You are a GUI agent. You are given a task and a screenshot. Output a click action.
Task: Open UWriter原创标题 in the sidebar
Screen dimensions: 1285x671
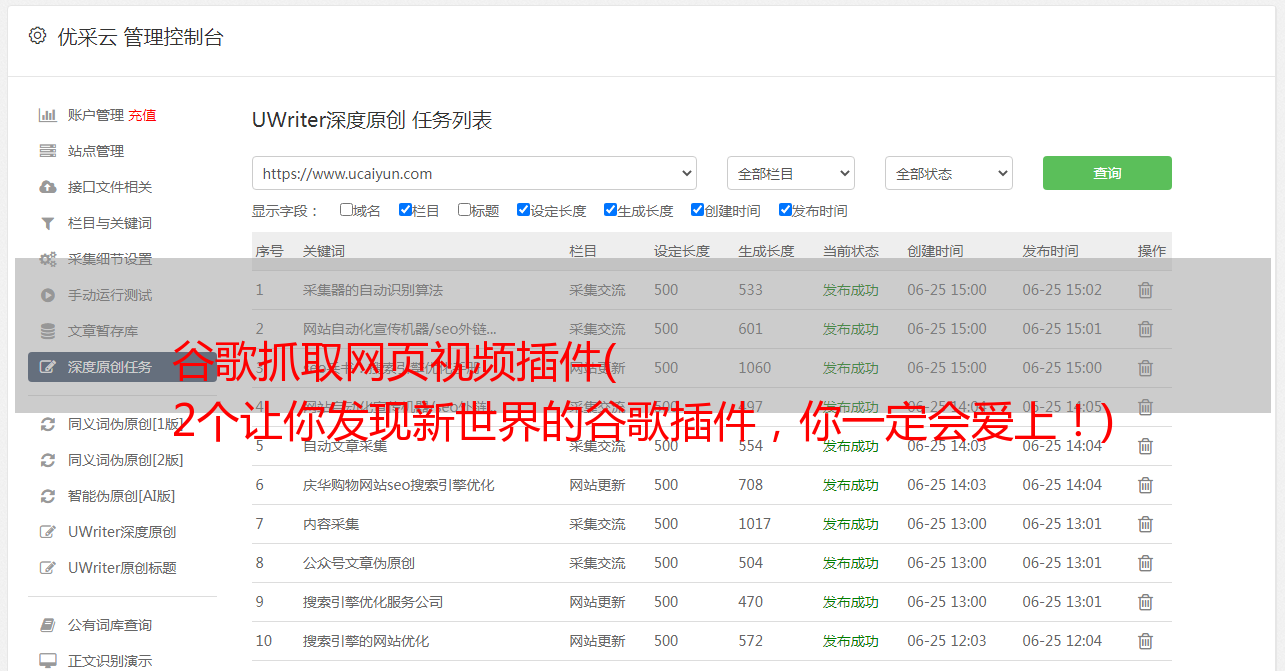[122, 568]
